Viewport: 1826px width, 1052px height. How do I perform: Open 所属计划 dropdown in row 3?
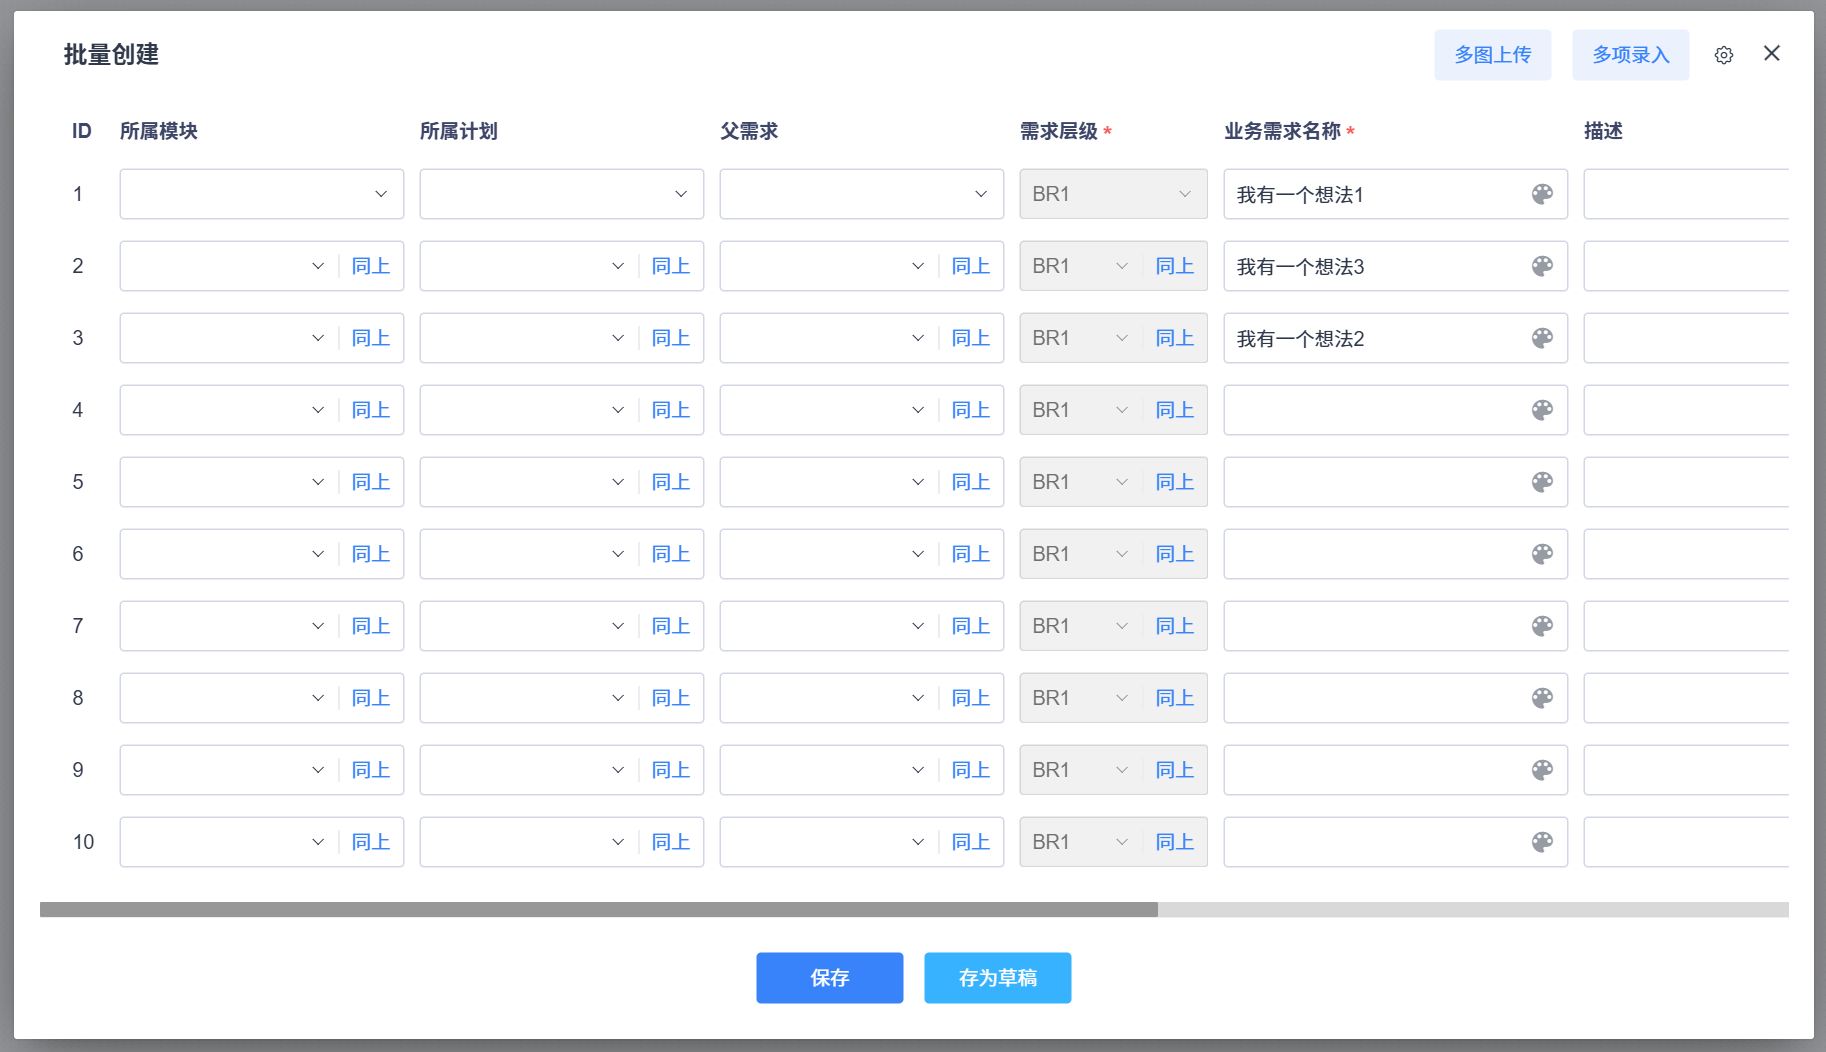pos(529,338)
